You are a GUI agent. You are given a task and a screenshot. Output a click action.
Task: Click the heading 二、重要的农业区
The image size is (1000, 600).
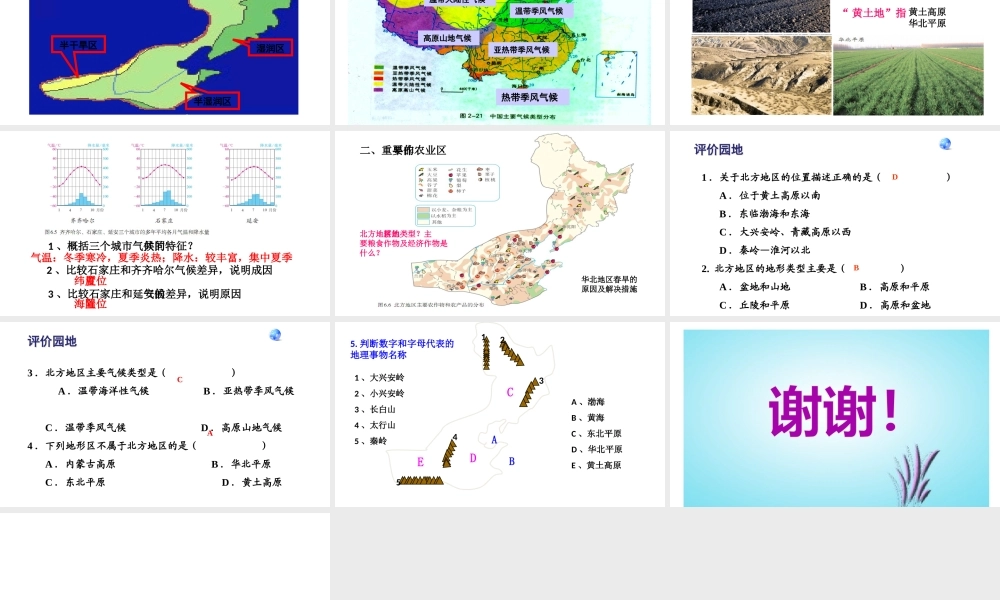click(x=403, y=150)
